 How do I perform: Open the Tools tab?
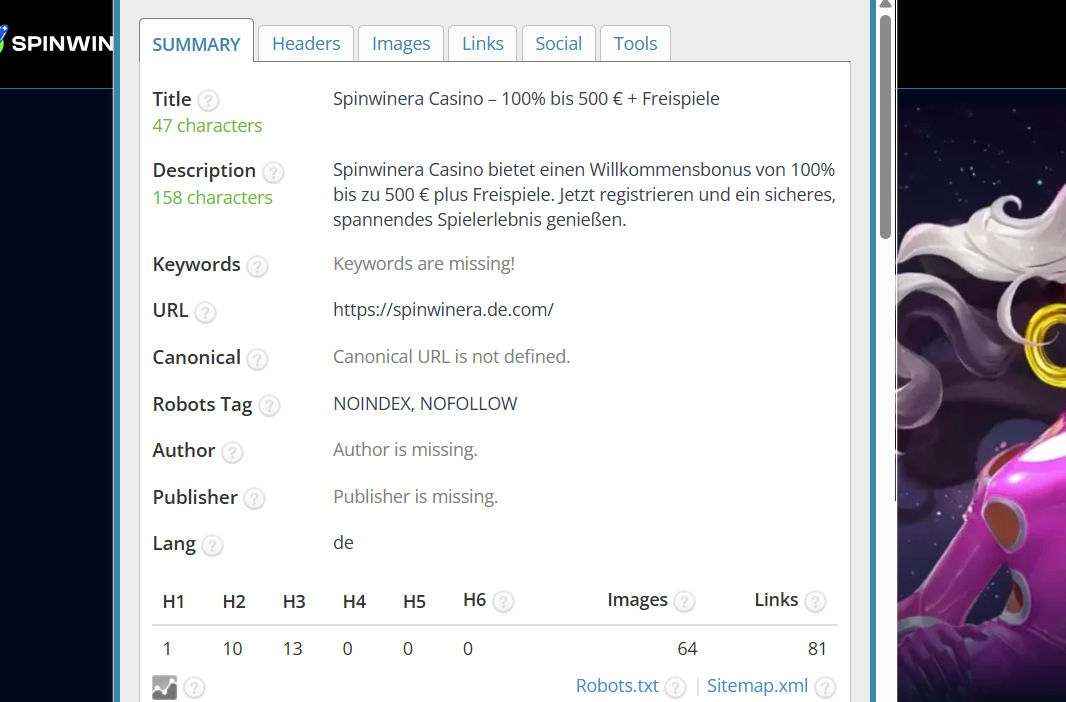(x=635, y=44)
